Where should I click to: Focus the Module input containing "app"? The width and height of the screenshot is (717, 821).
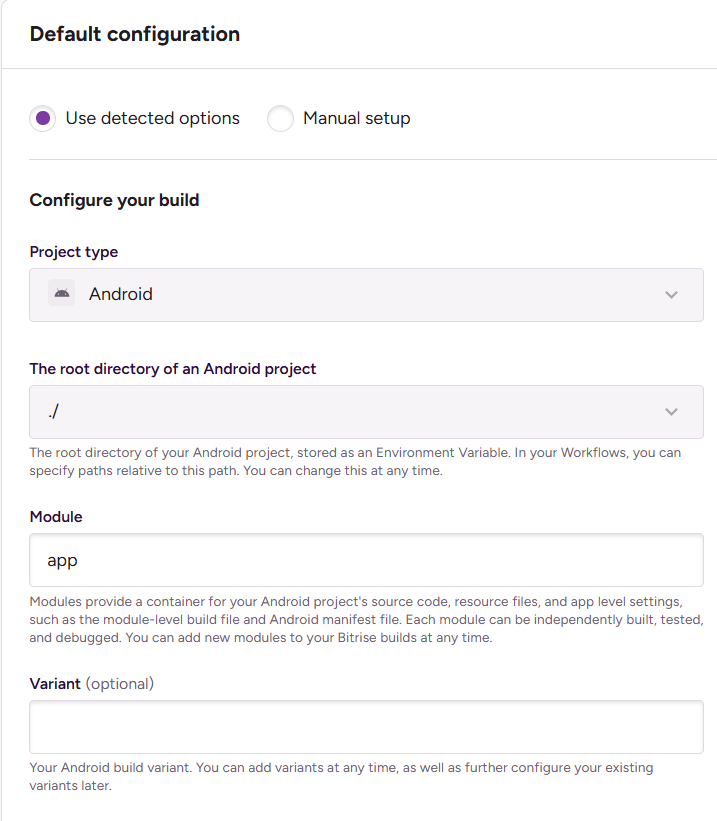coord(366,560)
